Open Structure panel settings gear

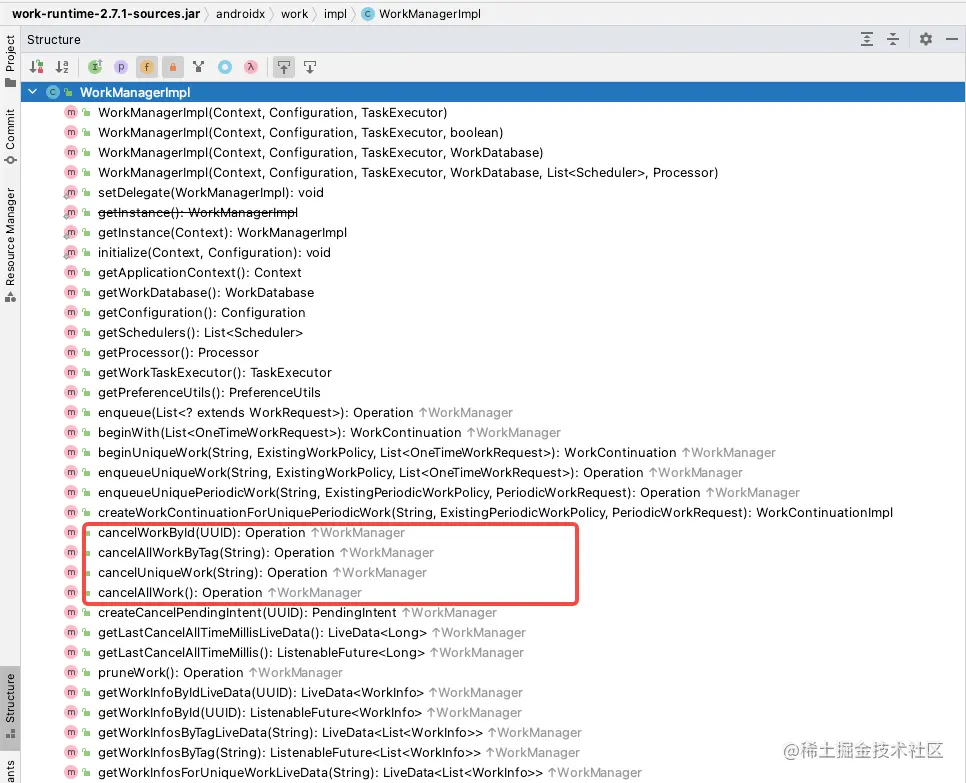coord(925,39)
